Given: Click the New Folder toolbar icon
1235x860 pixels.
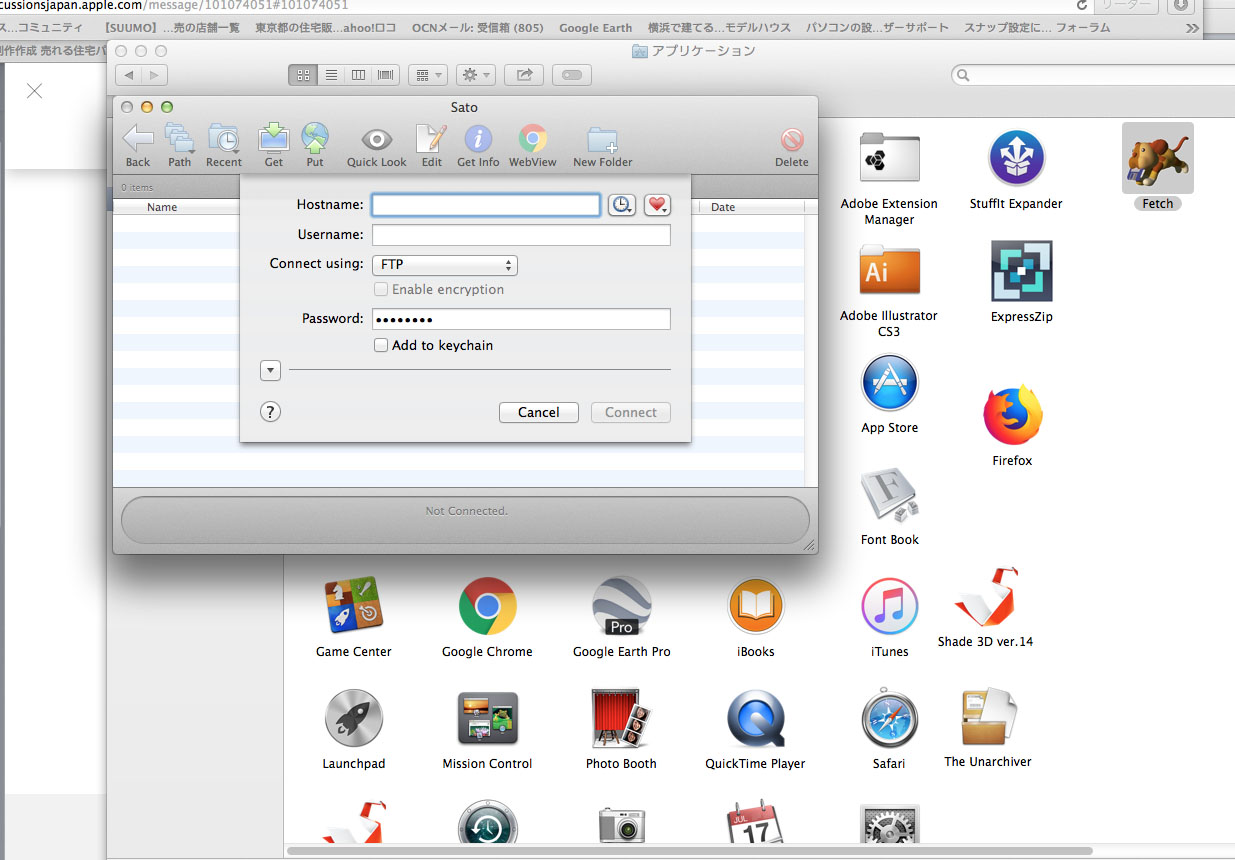Looking at the screenshot, I should coord(602,139).
